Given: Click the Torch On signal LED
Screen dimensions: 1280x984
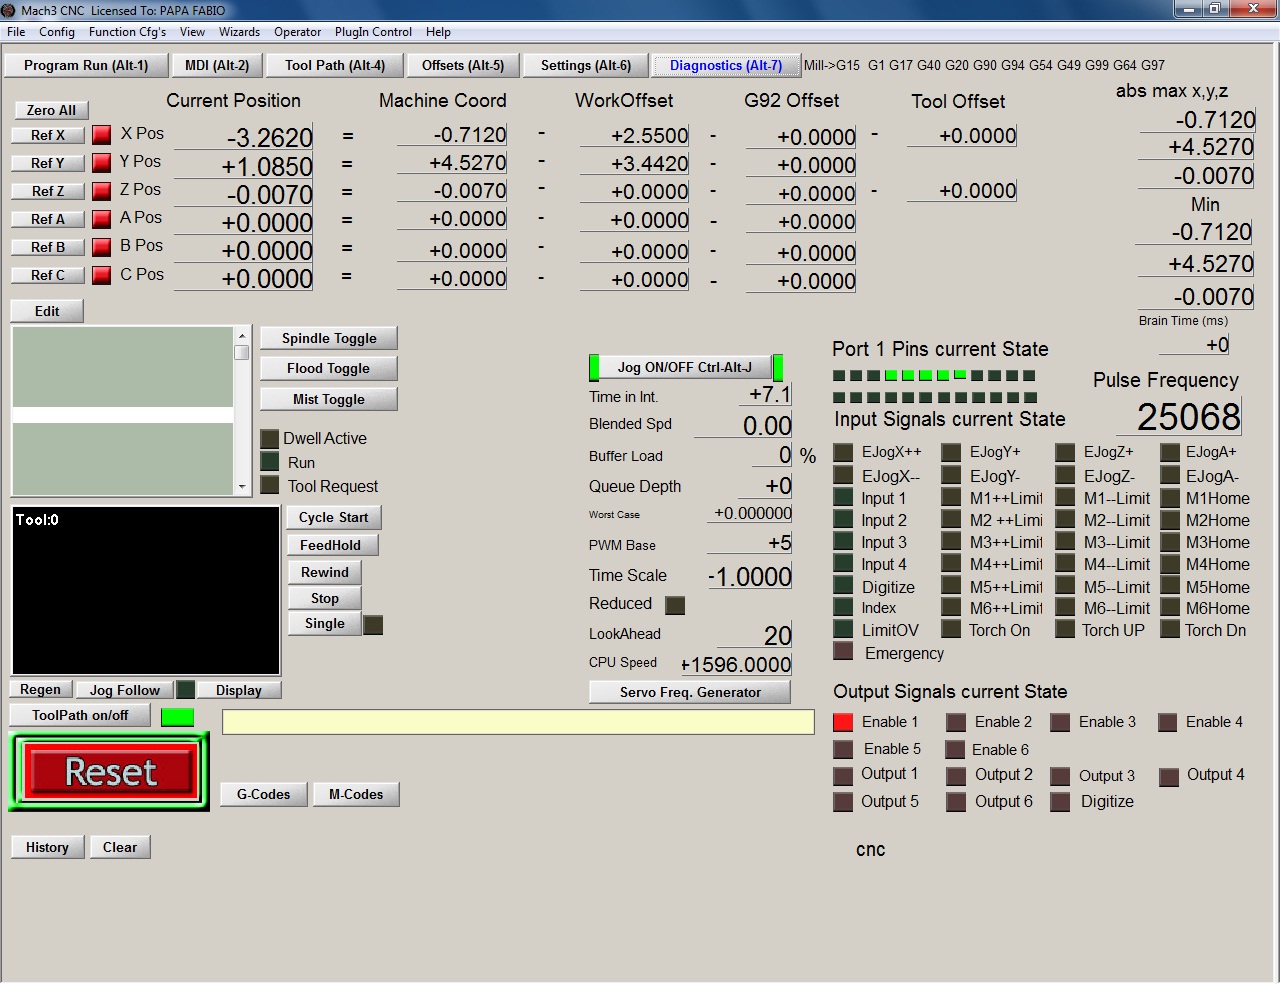Looking at the screenshot, I should pyautogui.click(x=951, y=630).
